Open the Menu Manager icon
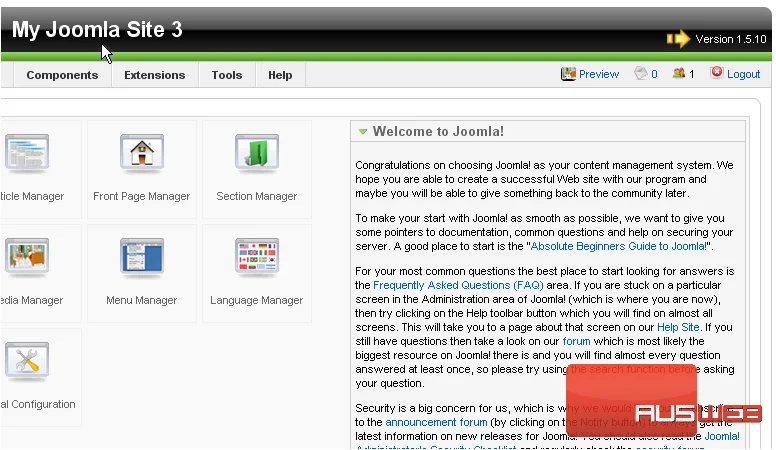The image size is (776, 450). (142, 257)
